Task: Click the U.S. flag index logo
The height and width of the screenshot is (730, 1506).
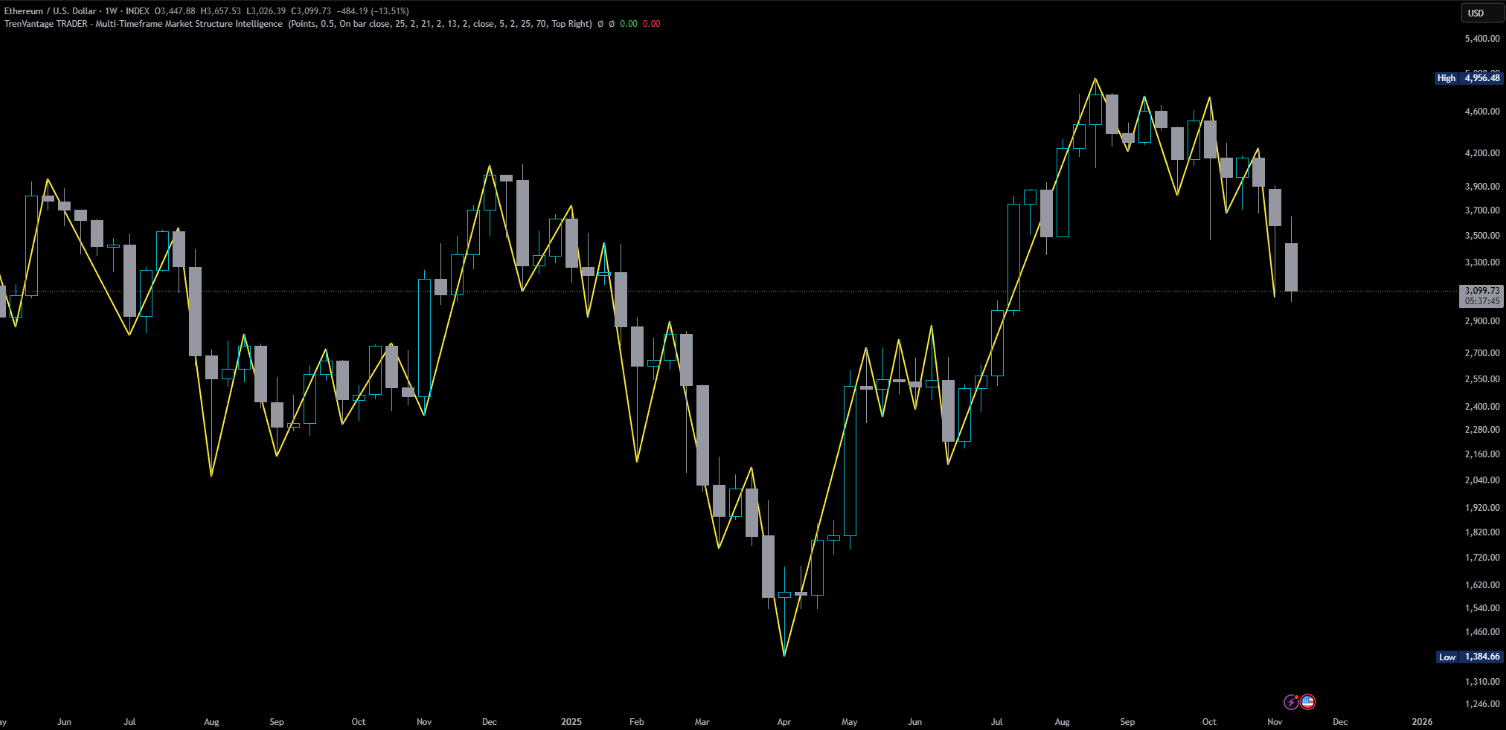Action: (x=1307, y=701)
